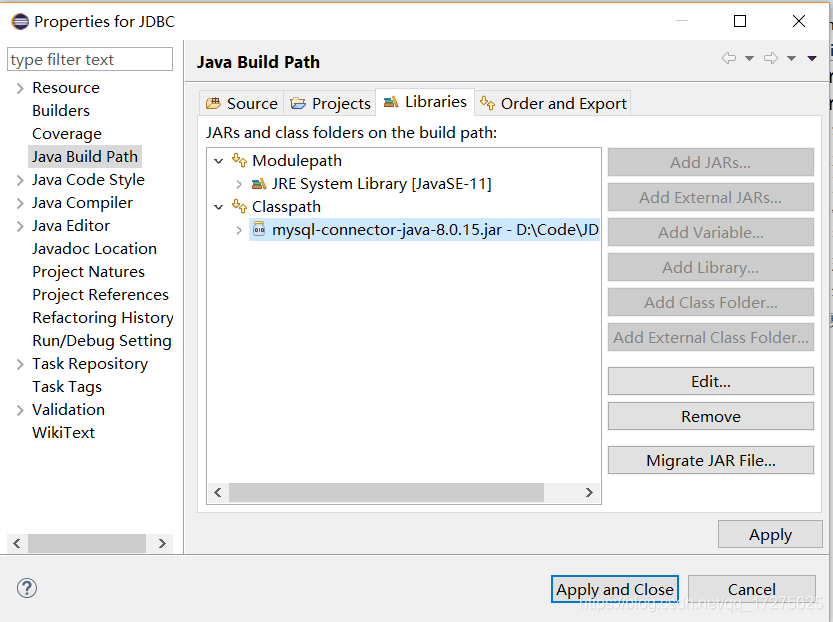The width and height of the screenshot is (833, 622).
Task: Expand the mysql-connector-java jar entry
Action: point(239,230)
